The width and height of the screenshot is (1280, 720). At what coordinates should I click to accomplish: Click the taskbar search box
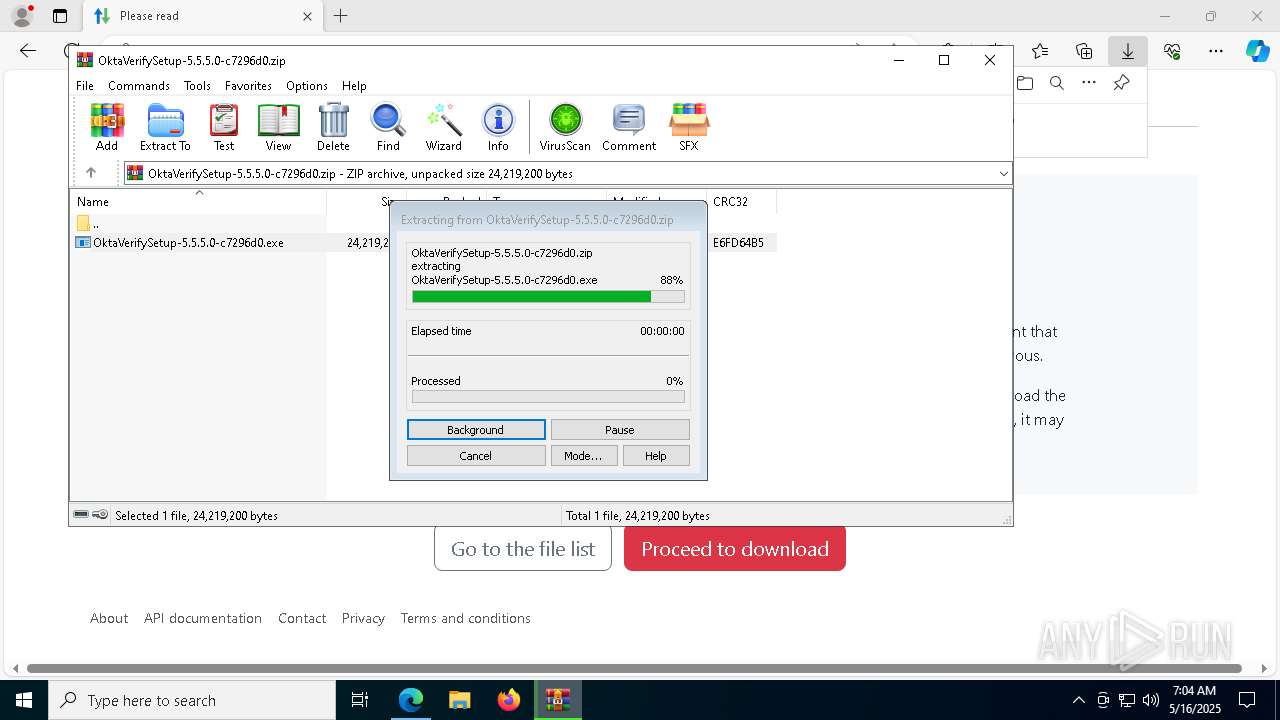(x=192, y=700)
